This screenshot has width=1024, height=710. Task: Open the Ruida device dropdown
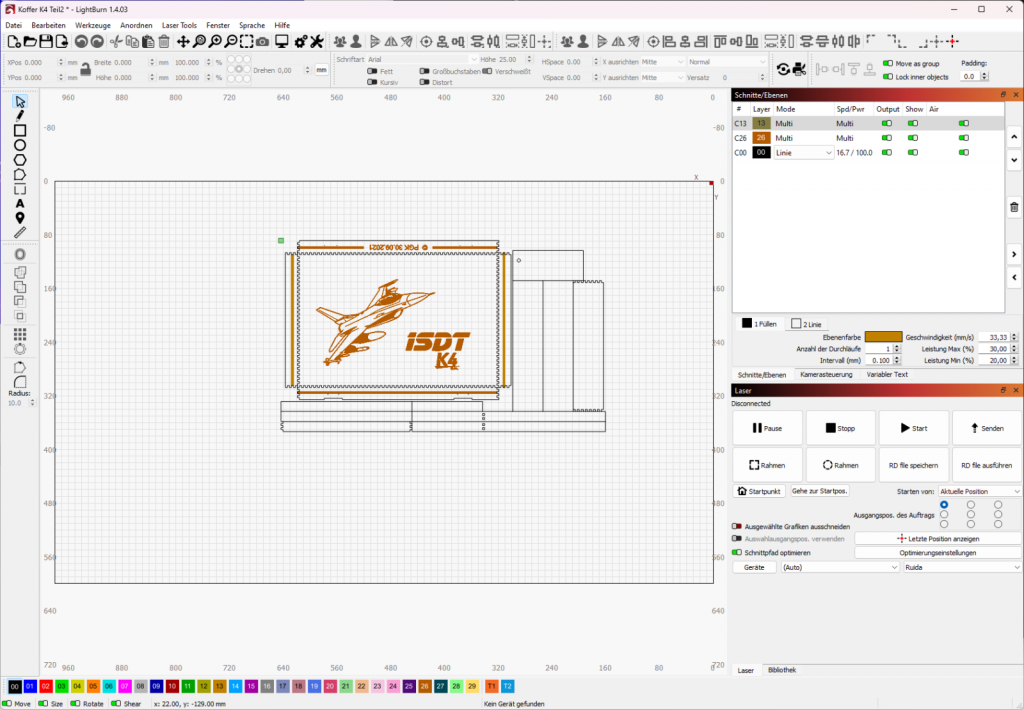click(x=961, y=567)
